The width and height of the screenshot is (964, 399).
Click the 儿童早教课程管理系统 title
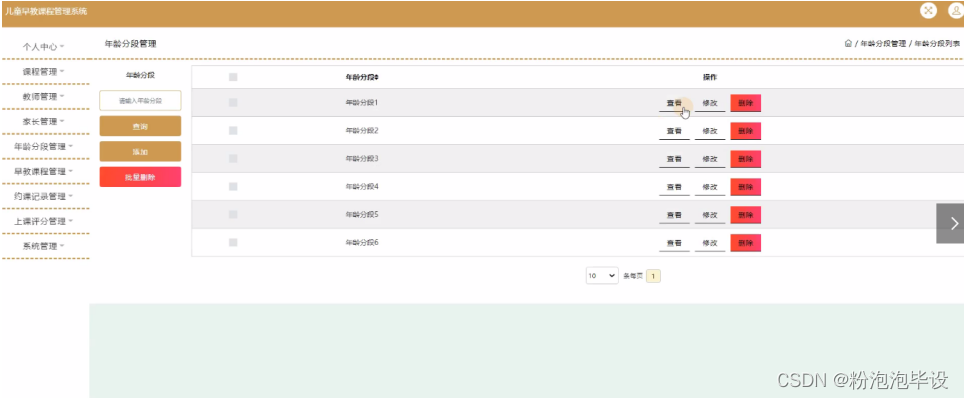click(x=46, y=11)
